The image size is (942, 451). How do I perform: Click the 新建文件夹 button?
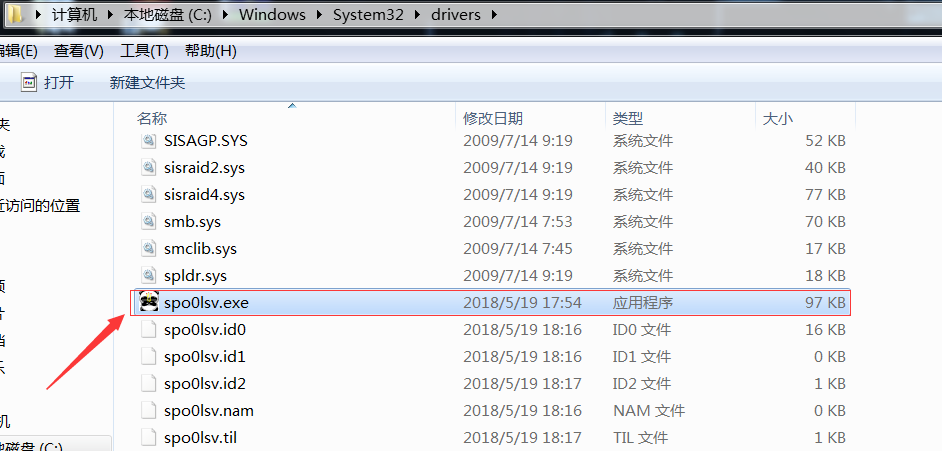(x=147, y=83)
